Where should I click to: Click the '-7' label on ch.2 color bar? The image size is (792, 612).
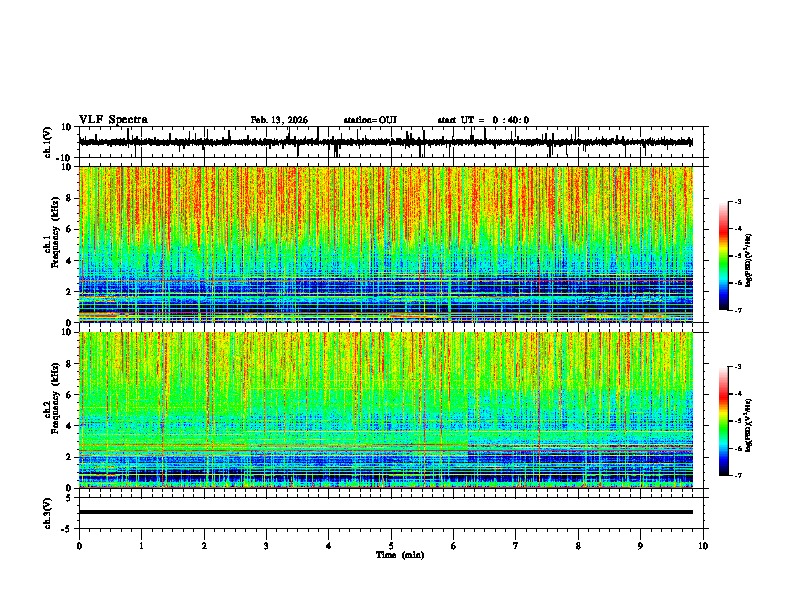tap(737, 475)
